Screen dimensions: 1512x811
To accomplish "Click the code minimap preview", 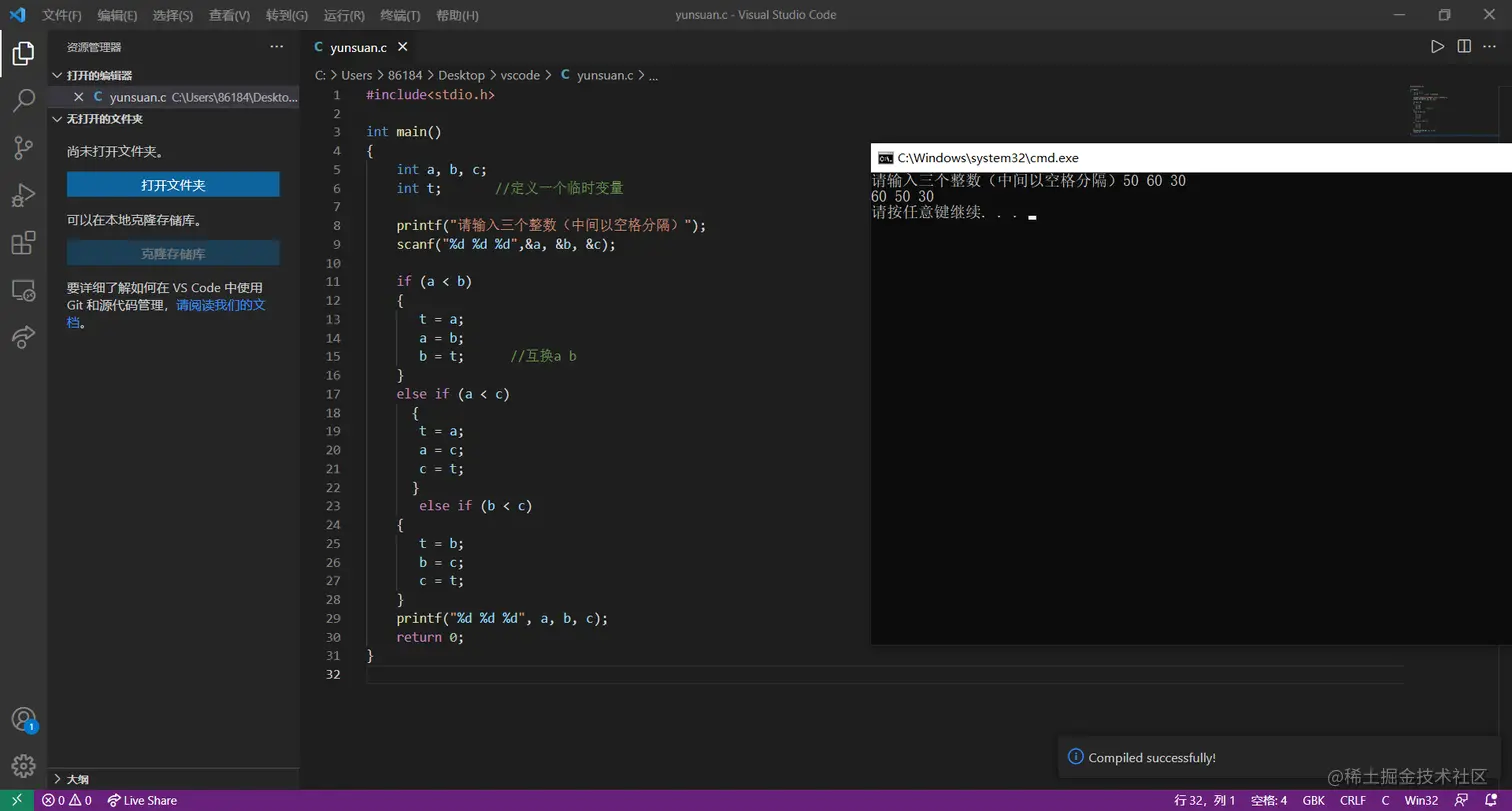I will point(1431,110).
